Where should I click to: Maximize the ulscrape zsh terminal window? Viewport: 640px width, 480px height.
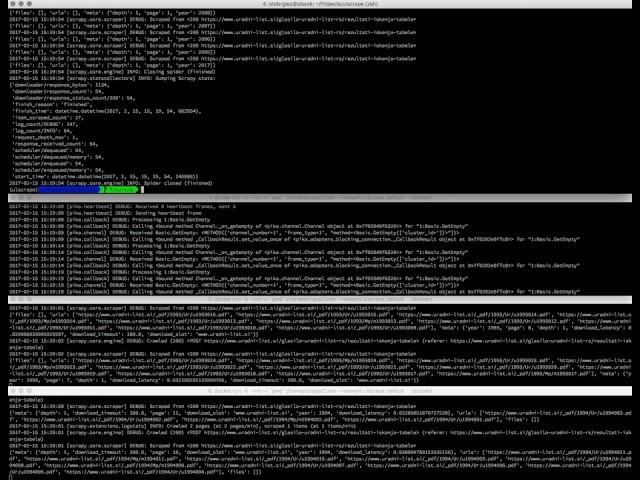(x=29, y=4)
